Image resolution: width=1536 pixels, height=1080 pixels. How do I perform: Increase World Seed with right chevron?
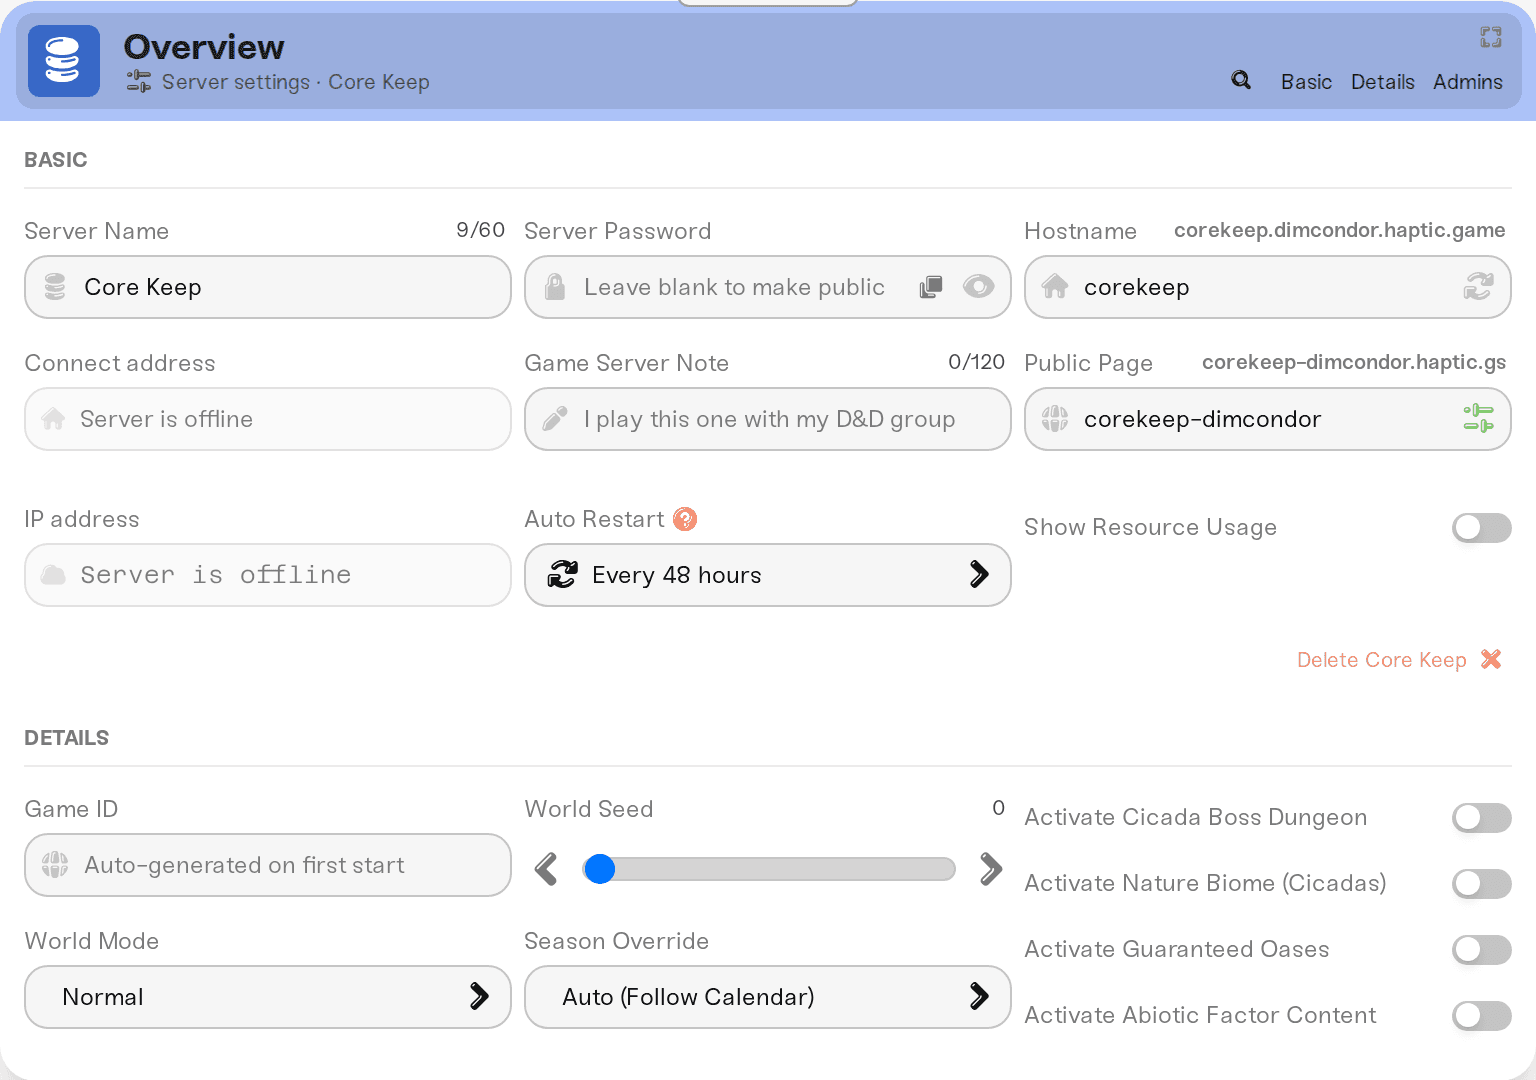[991, 869]
